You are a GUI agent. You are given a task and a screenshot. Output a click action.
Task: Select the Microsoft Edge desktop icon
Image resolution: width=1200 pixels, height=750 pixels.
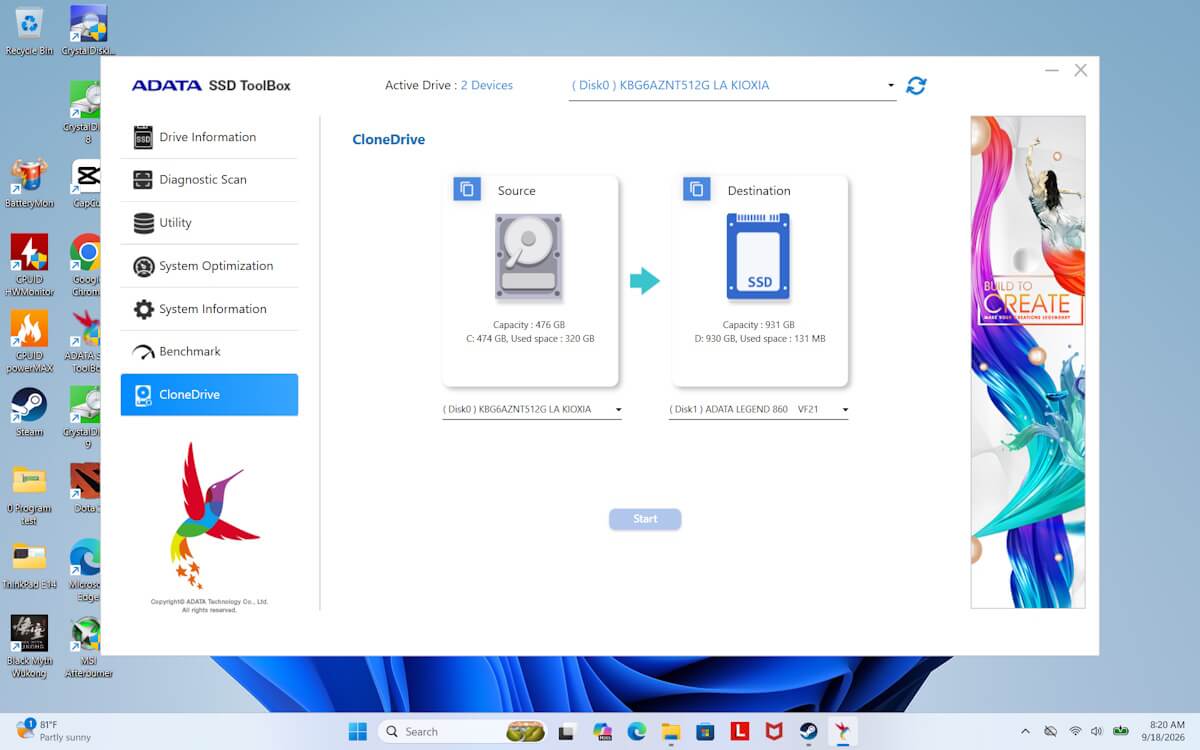point(87,570)
